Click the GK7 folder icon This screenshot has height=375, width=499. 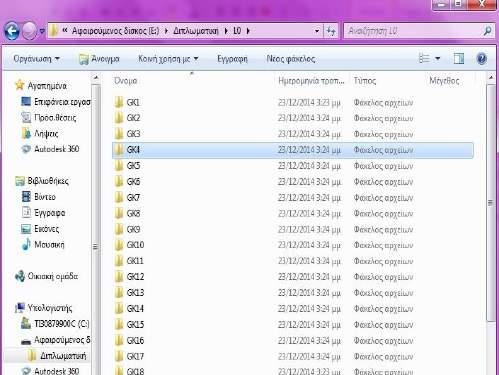[119, 197]
